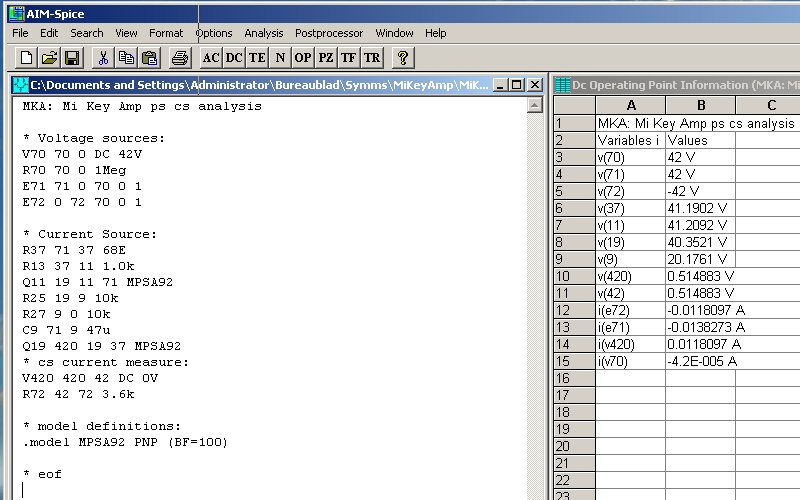Screen dimensions: 800x500
Task: Minimize the MiKeyAmp circuit document window
Action: tap(500, 85)
